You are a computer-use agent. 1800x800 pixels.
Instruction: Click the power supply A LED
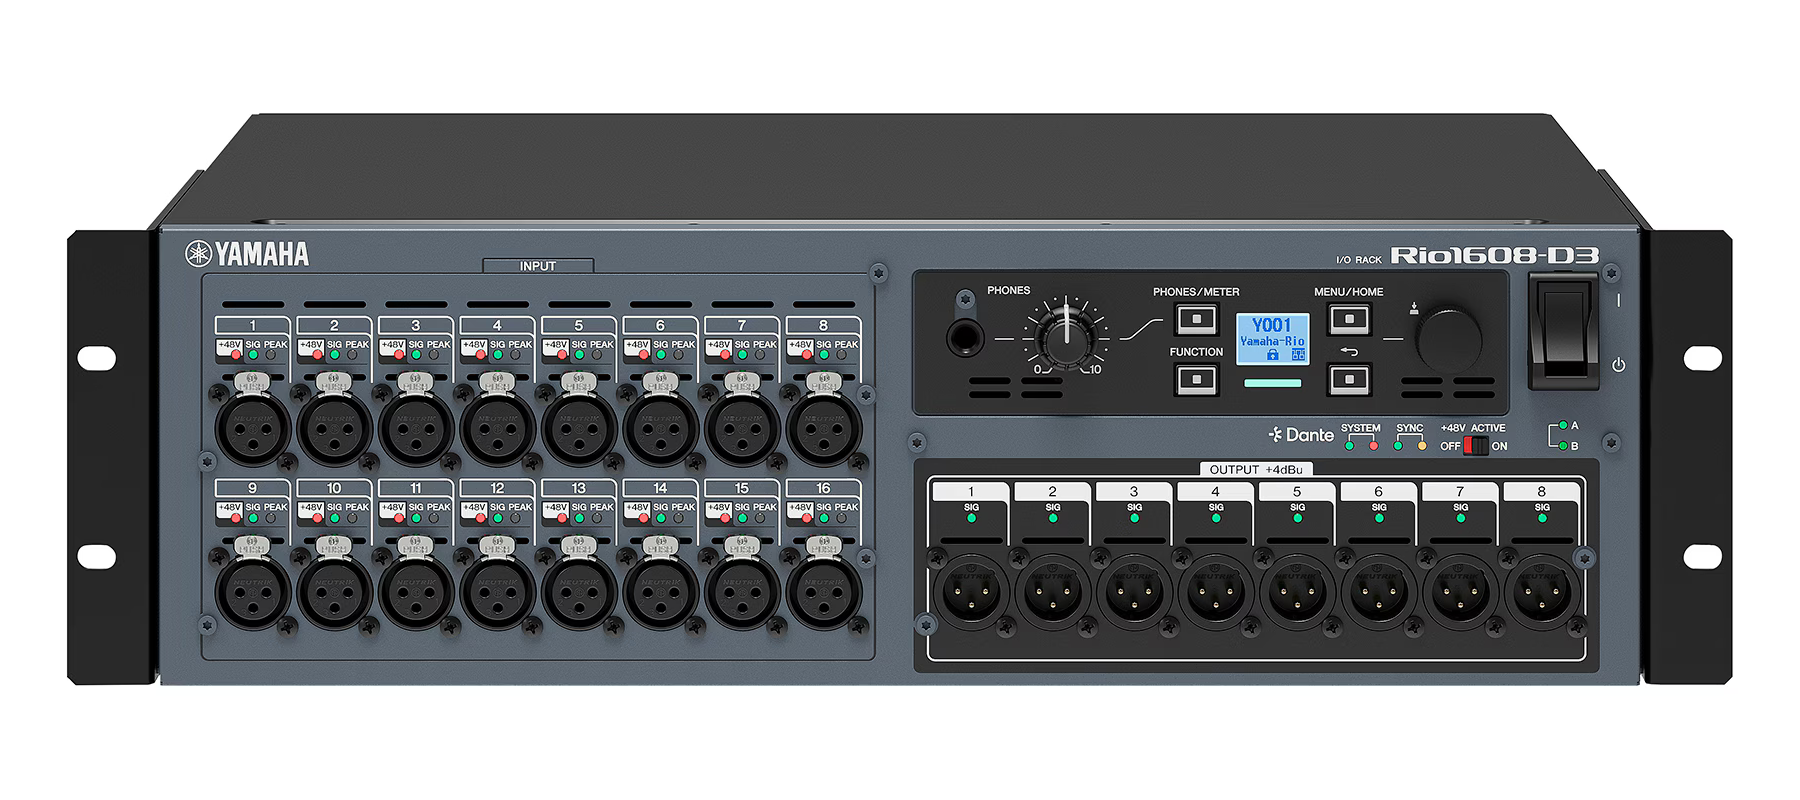(1563, 426)
